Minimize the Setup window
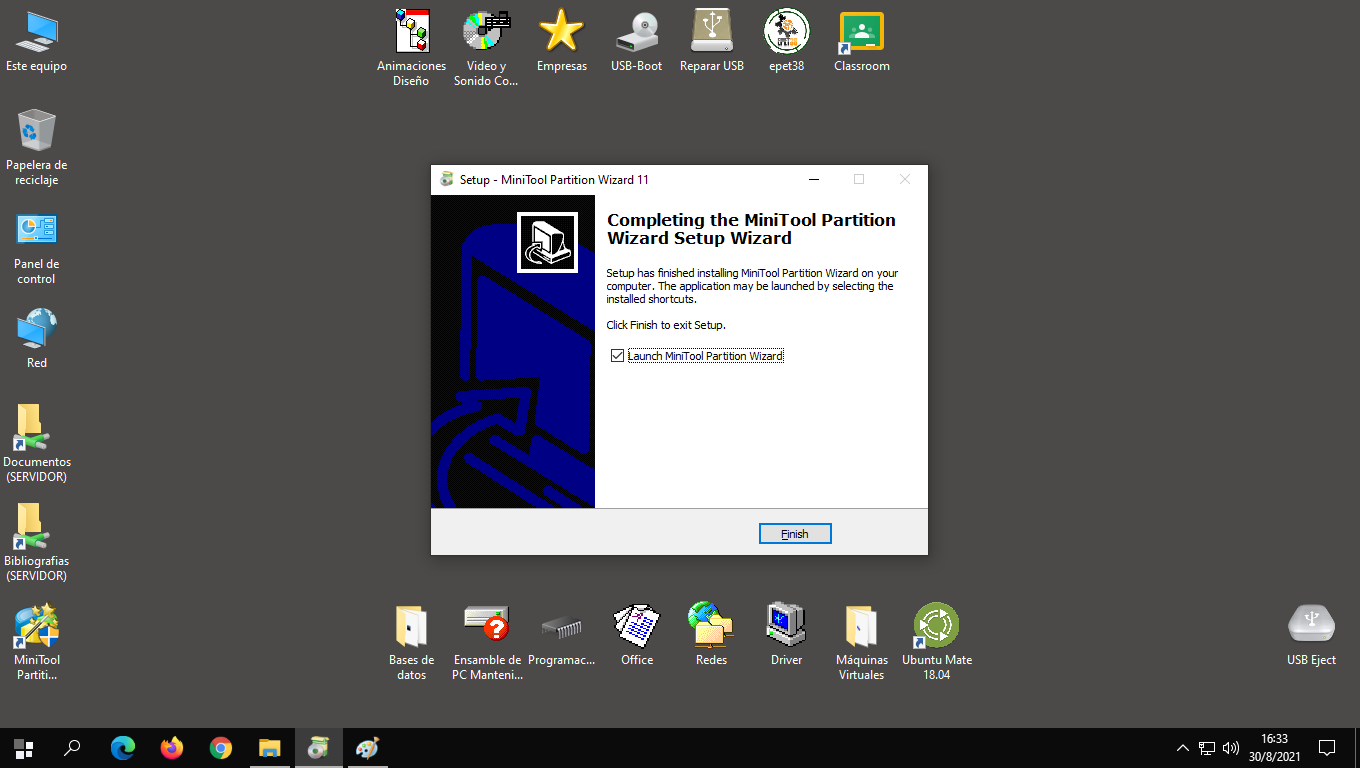Viewport: 1360px width, 768px height. point(814,180)
